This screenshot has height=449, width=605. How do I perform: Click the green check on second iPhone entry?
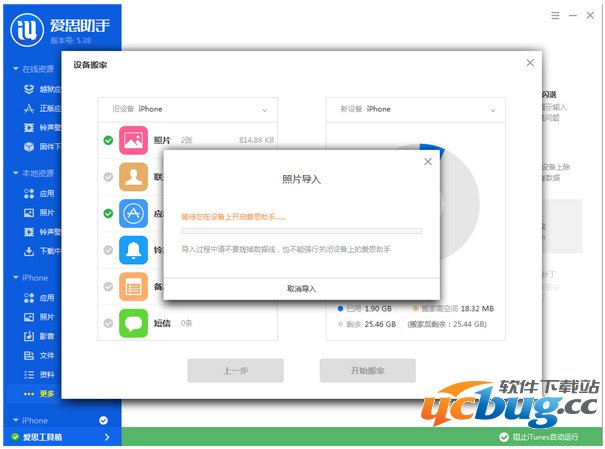click(x=103, y=420)
